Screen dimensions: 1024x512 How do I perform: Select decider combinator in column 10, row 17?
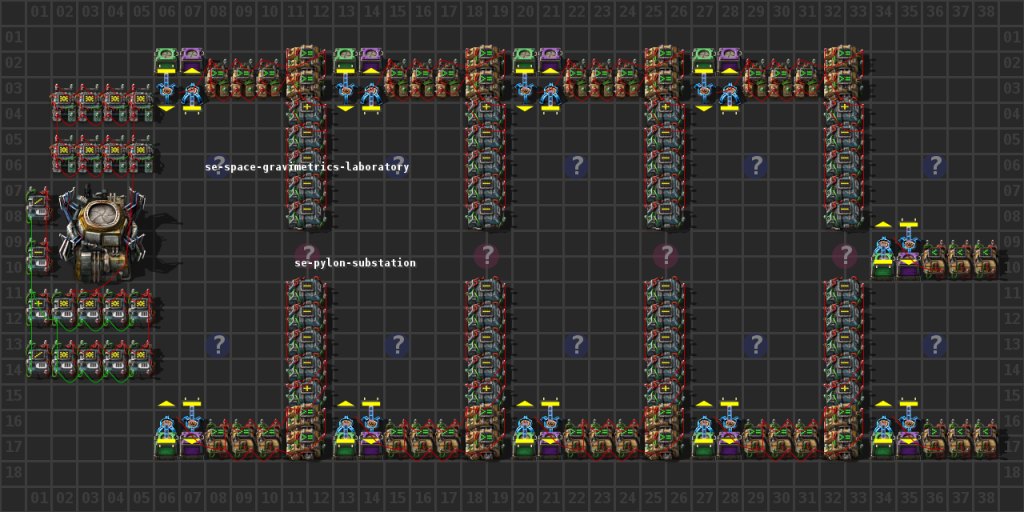click(x=268, y=439)
